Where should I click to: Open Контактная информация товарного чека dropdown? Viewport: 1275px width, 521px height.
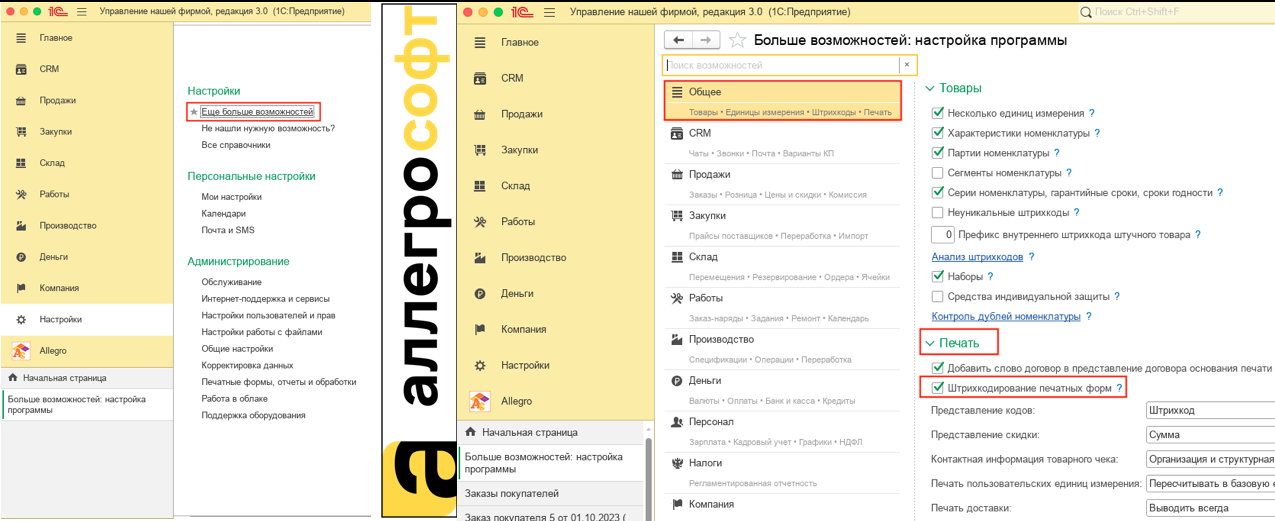point(1210,459)
